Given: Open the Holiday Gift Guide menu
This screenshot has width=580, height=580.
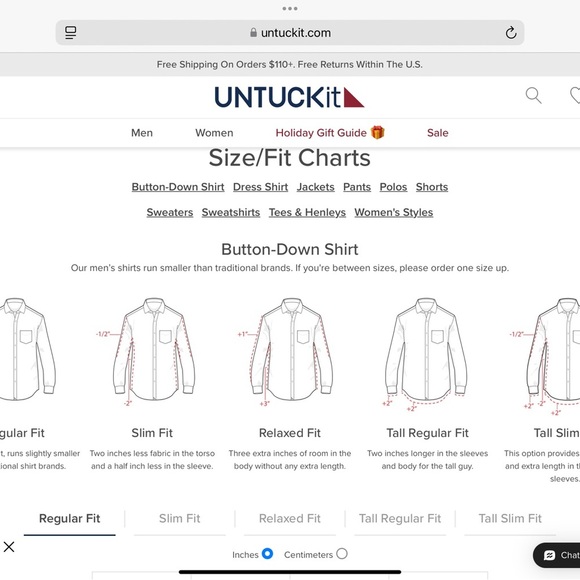Looking at the screenshot, I should [321, 133].
